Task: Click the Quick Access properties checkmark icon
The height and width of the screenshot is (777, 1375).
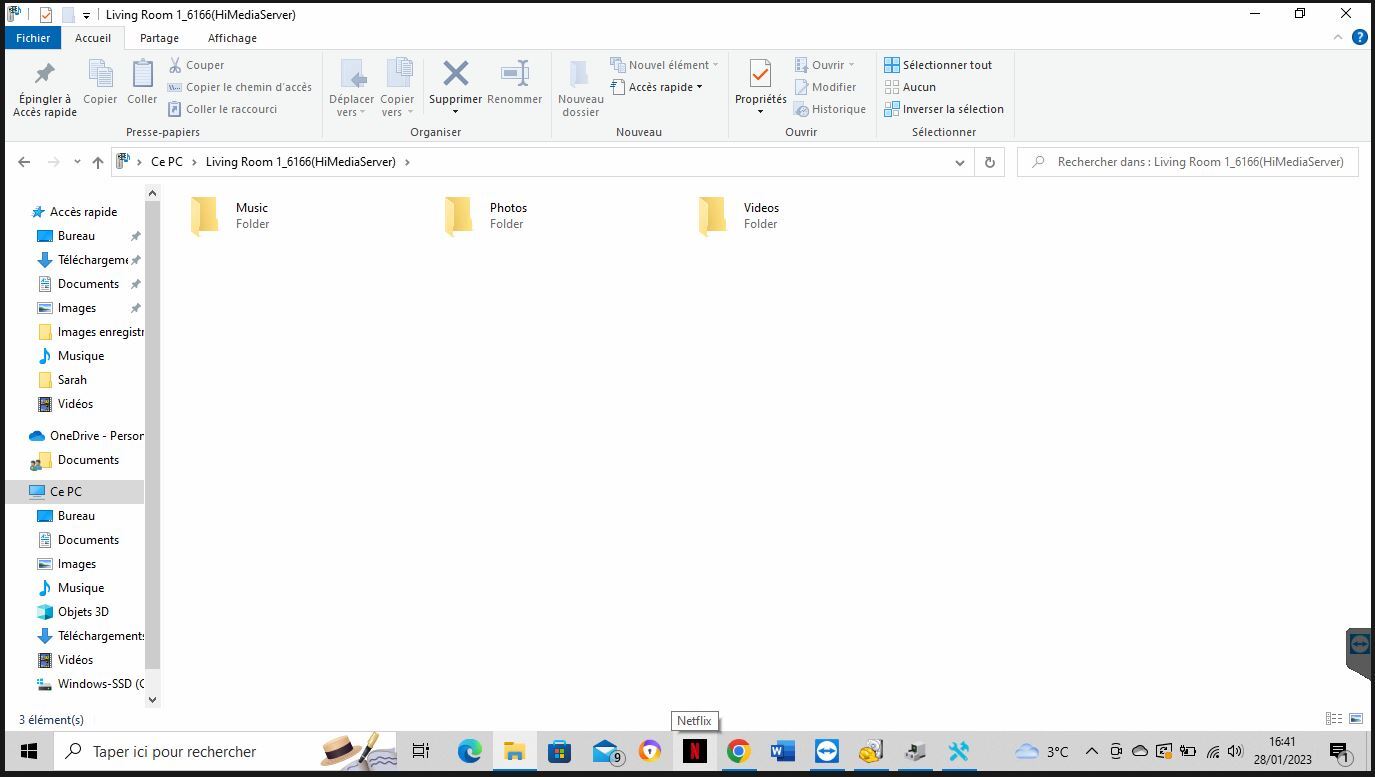Action: pyautogui.click(x=46, y=15)
